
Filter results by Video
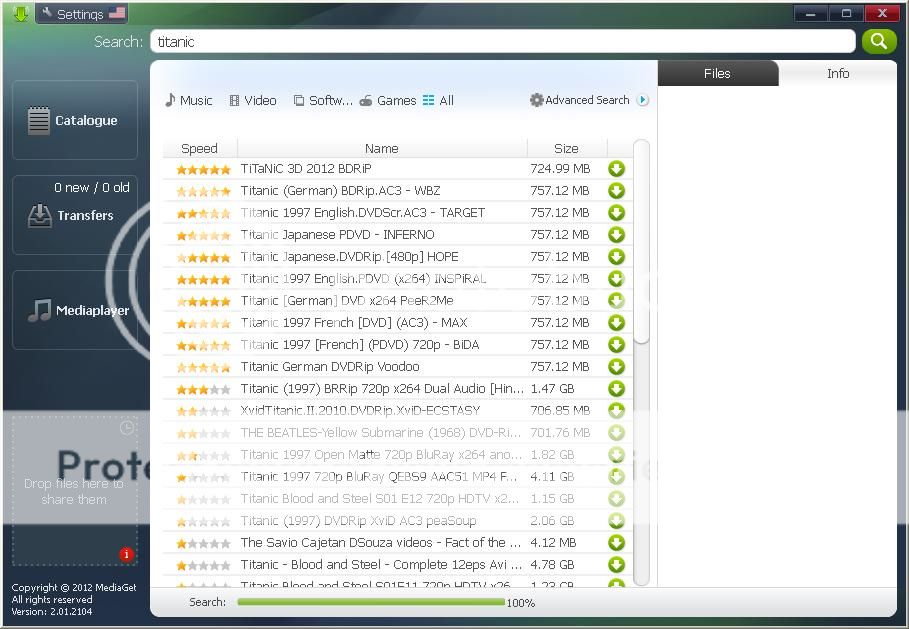coord(252,100)
